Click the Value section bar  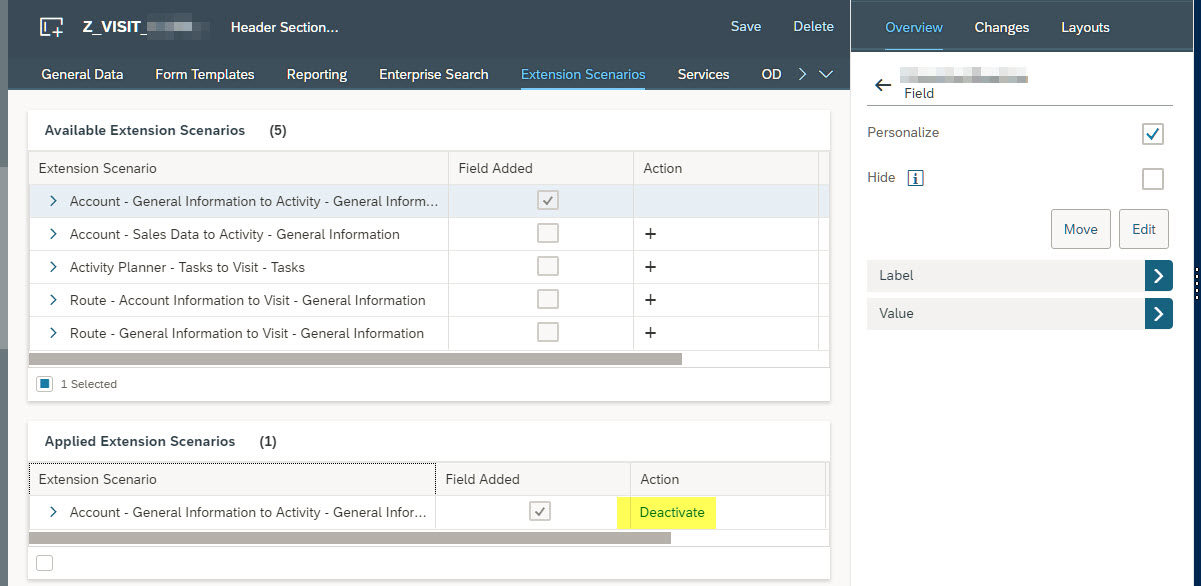pyautogui.click(x=1005, y=314)
